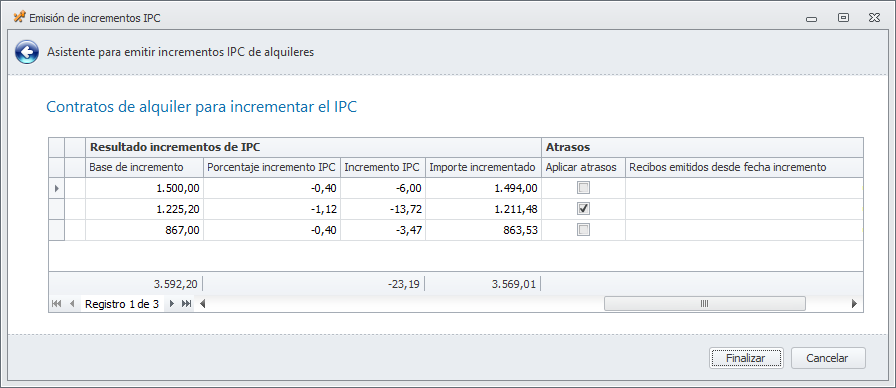Click the Cancelar button
This screenshot has height=388, width=896.
[828, 358]
